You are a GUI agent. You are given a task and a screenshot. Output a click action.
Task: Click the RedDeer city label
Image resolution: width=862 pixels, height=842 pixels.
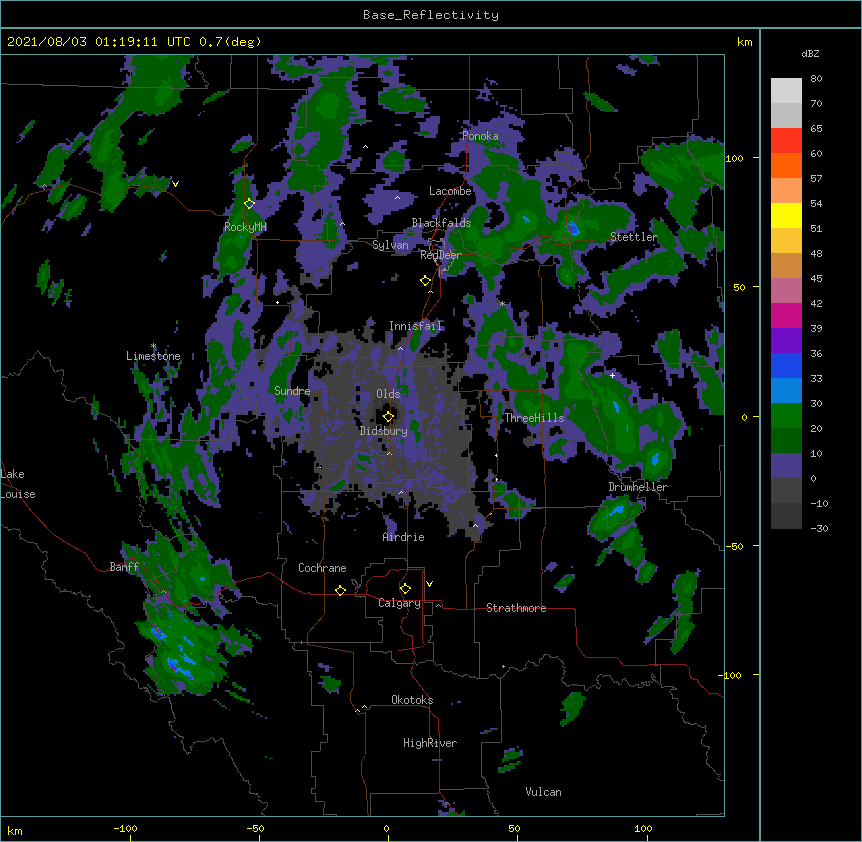[440, 254]
